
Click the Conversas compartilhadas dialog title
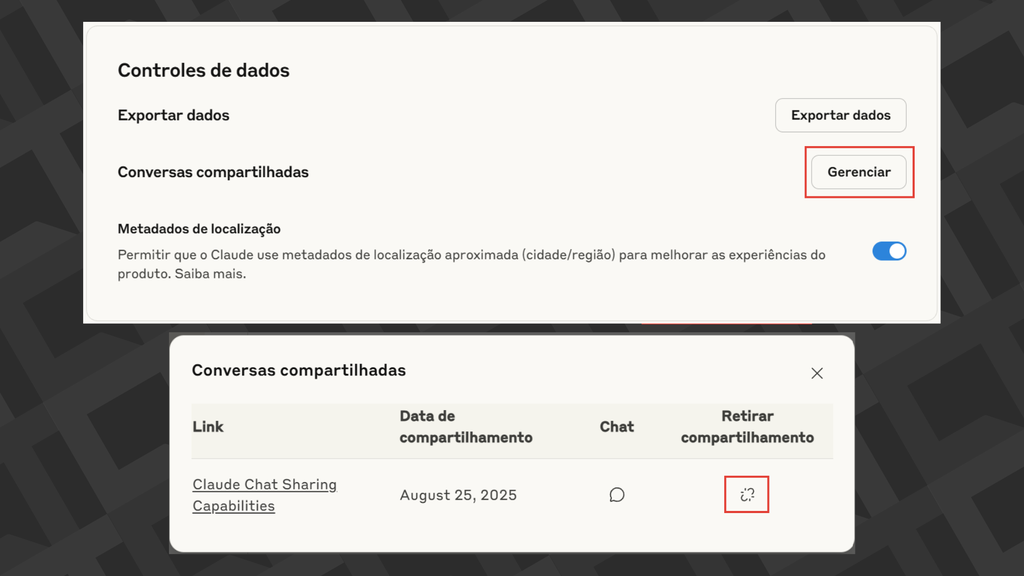299,370
